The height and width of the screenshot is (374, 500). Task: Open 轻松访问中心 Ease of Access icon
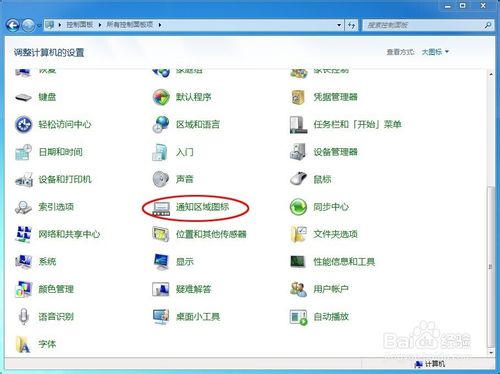pyautogui.click(x=23, y=125)
